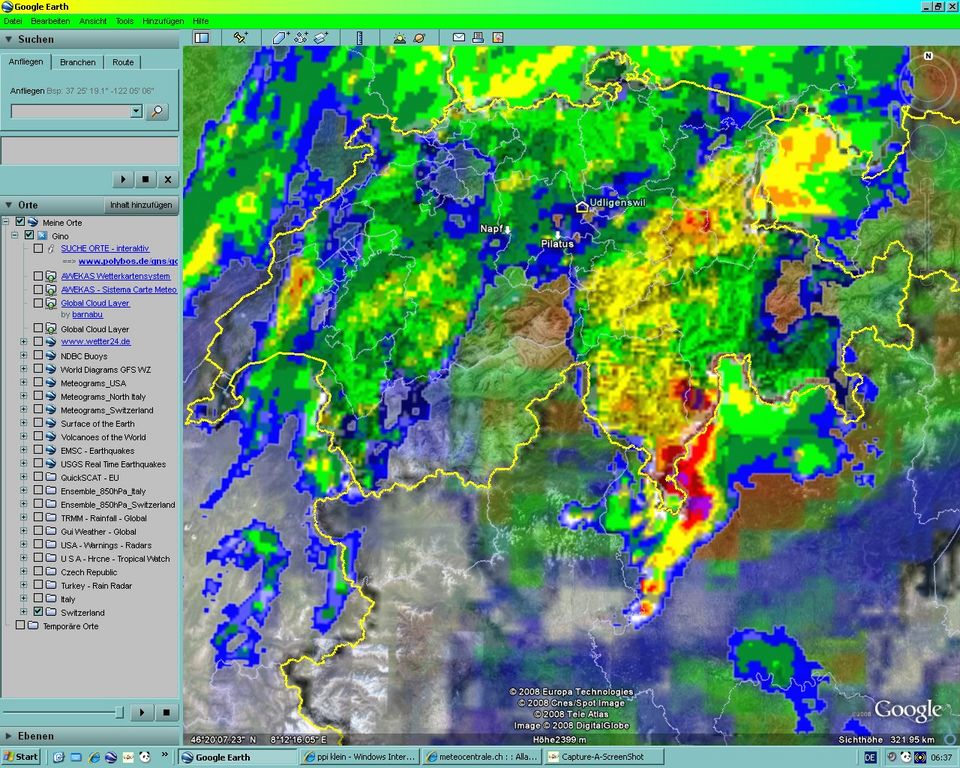This screenshot has width=960, height=768.
Task: Uncheck the Switzerland folder checkbox
Action: (38, 612)
